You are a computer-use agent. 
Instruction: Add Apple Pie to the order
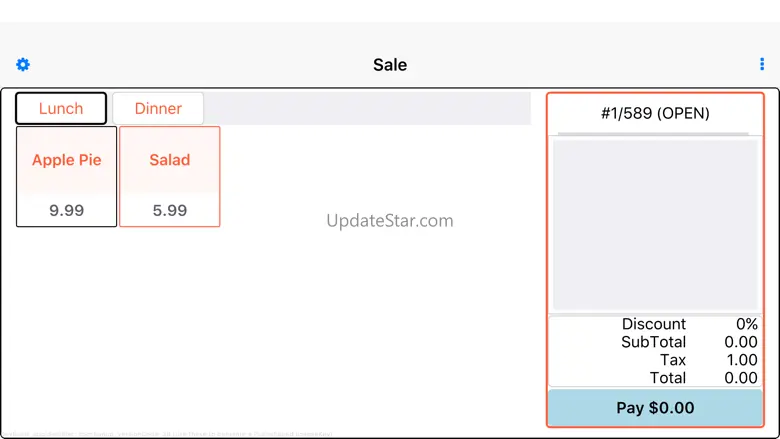(x=67, y=160)
